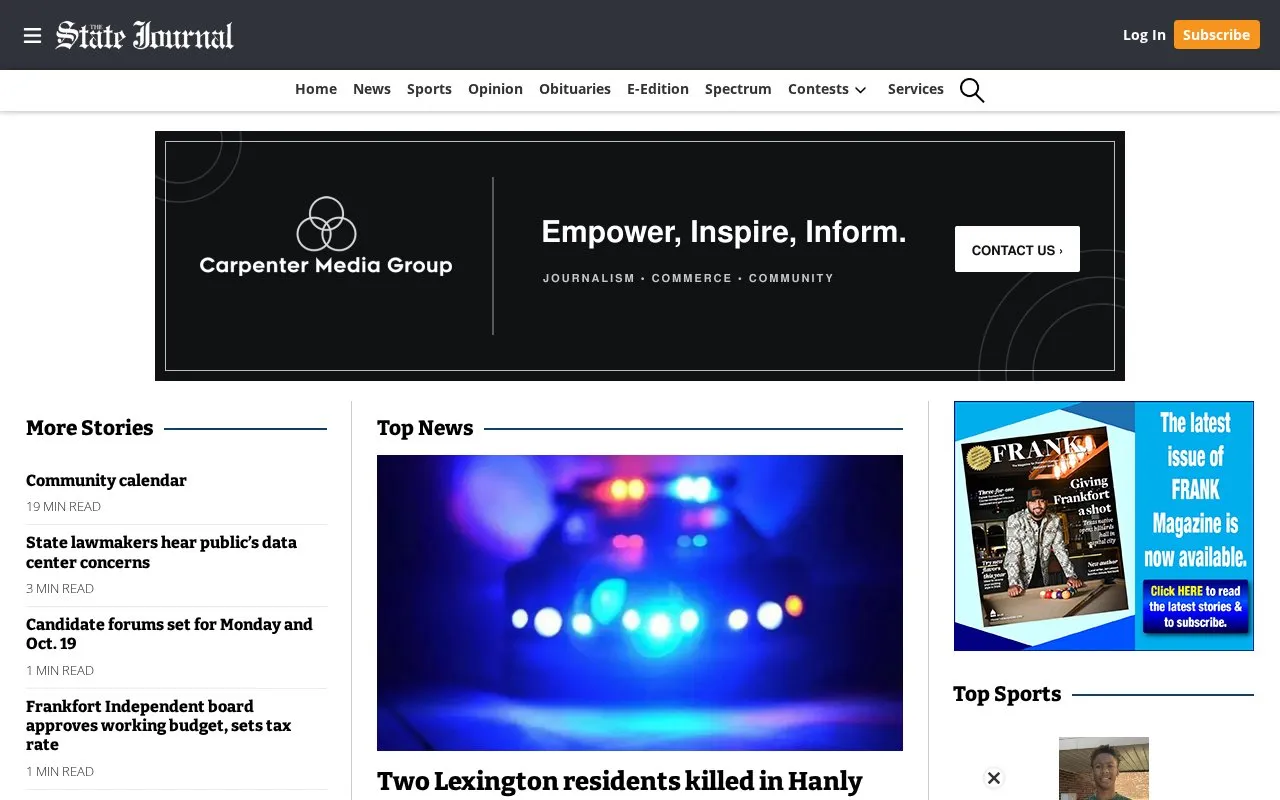Viewport: 1280px width, 800px height.
Task: Open the Sports section
Action: 429,89
